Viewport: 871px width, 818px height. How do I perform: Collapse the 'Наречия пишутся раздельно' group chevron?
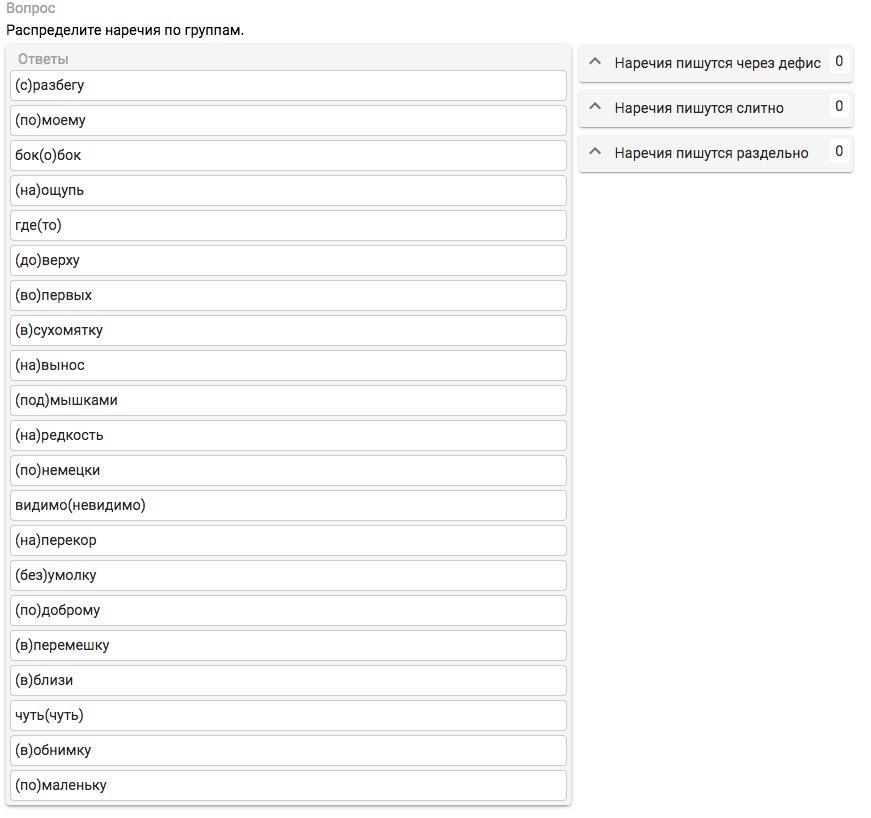point(595,152)
